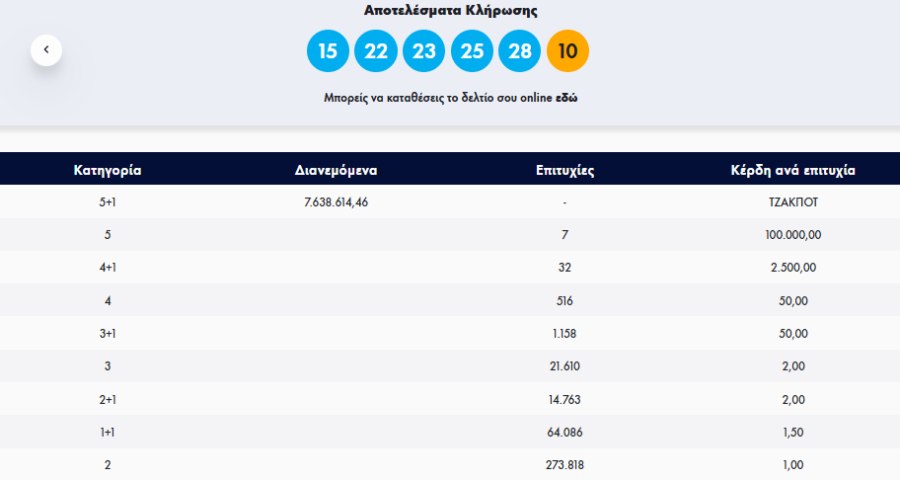900x480 pixels.
Task: Select the blue ball numbered 25
Action: coord(472,51)
